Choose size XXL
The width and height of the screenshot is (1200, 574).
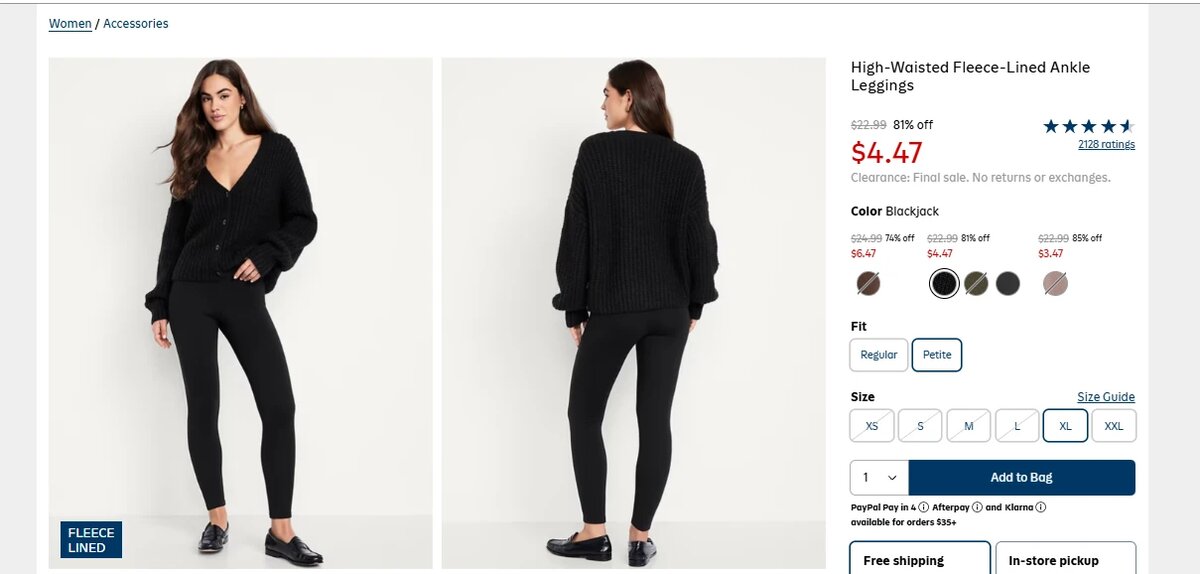tap(1113, 426)
